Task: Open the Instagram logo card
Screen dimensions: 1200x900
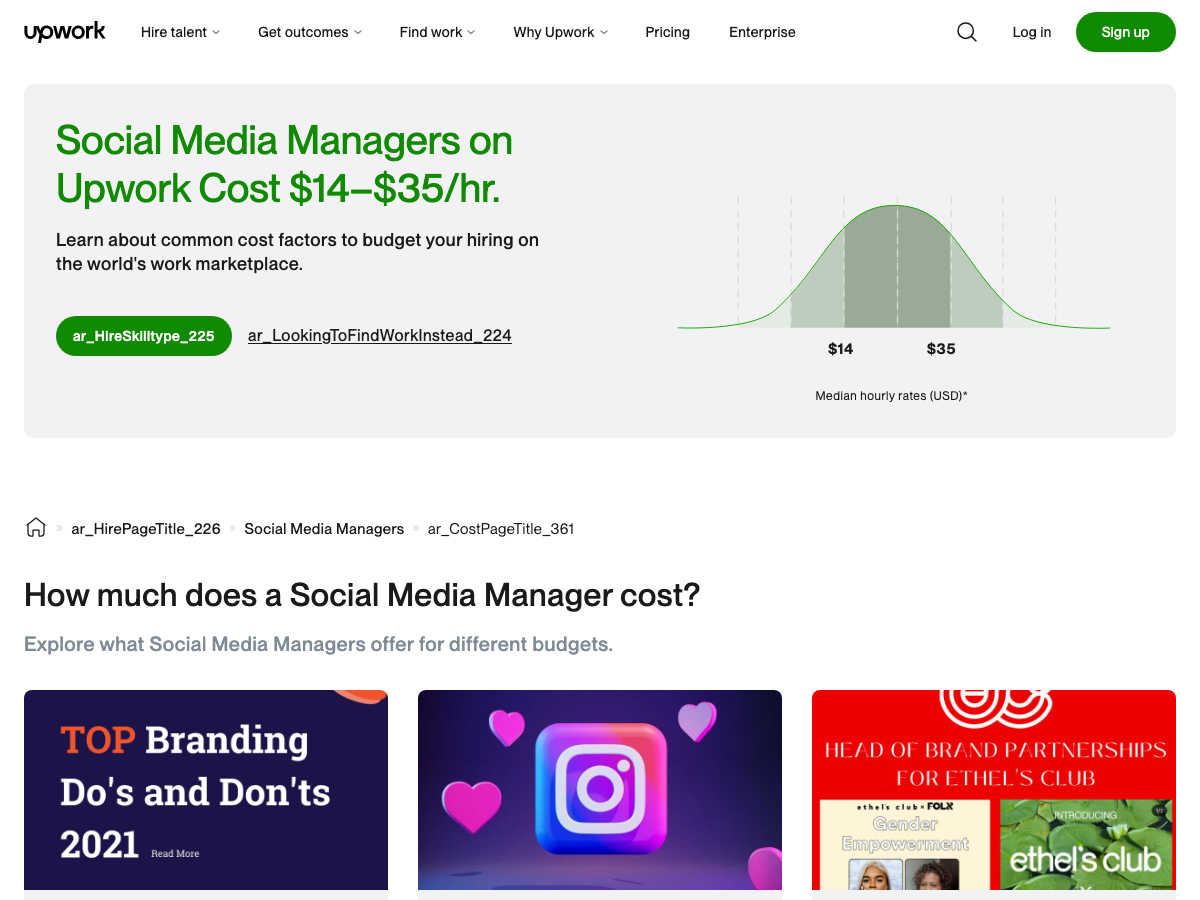Action: (x=600, y=790)
